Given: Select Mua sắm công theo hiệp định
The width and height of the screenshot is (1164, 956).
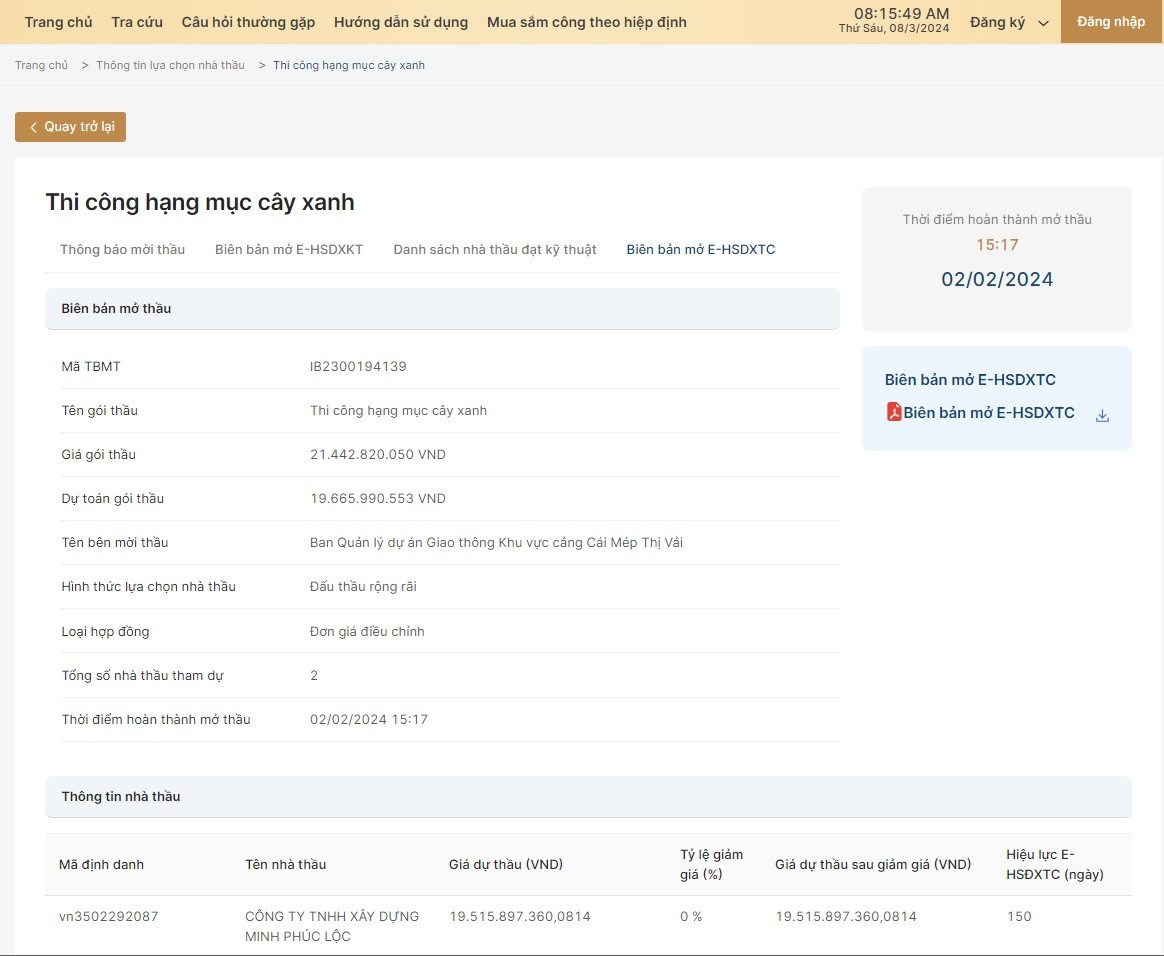Looking at the screenshot, I should tap(586, 22).
